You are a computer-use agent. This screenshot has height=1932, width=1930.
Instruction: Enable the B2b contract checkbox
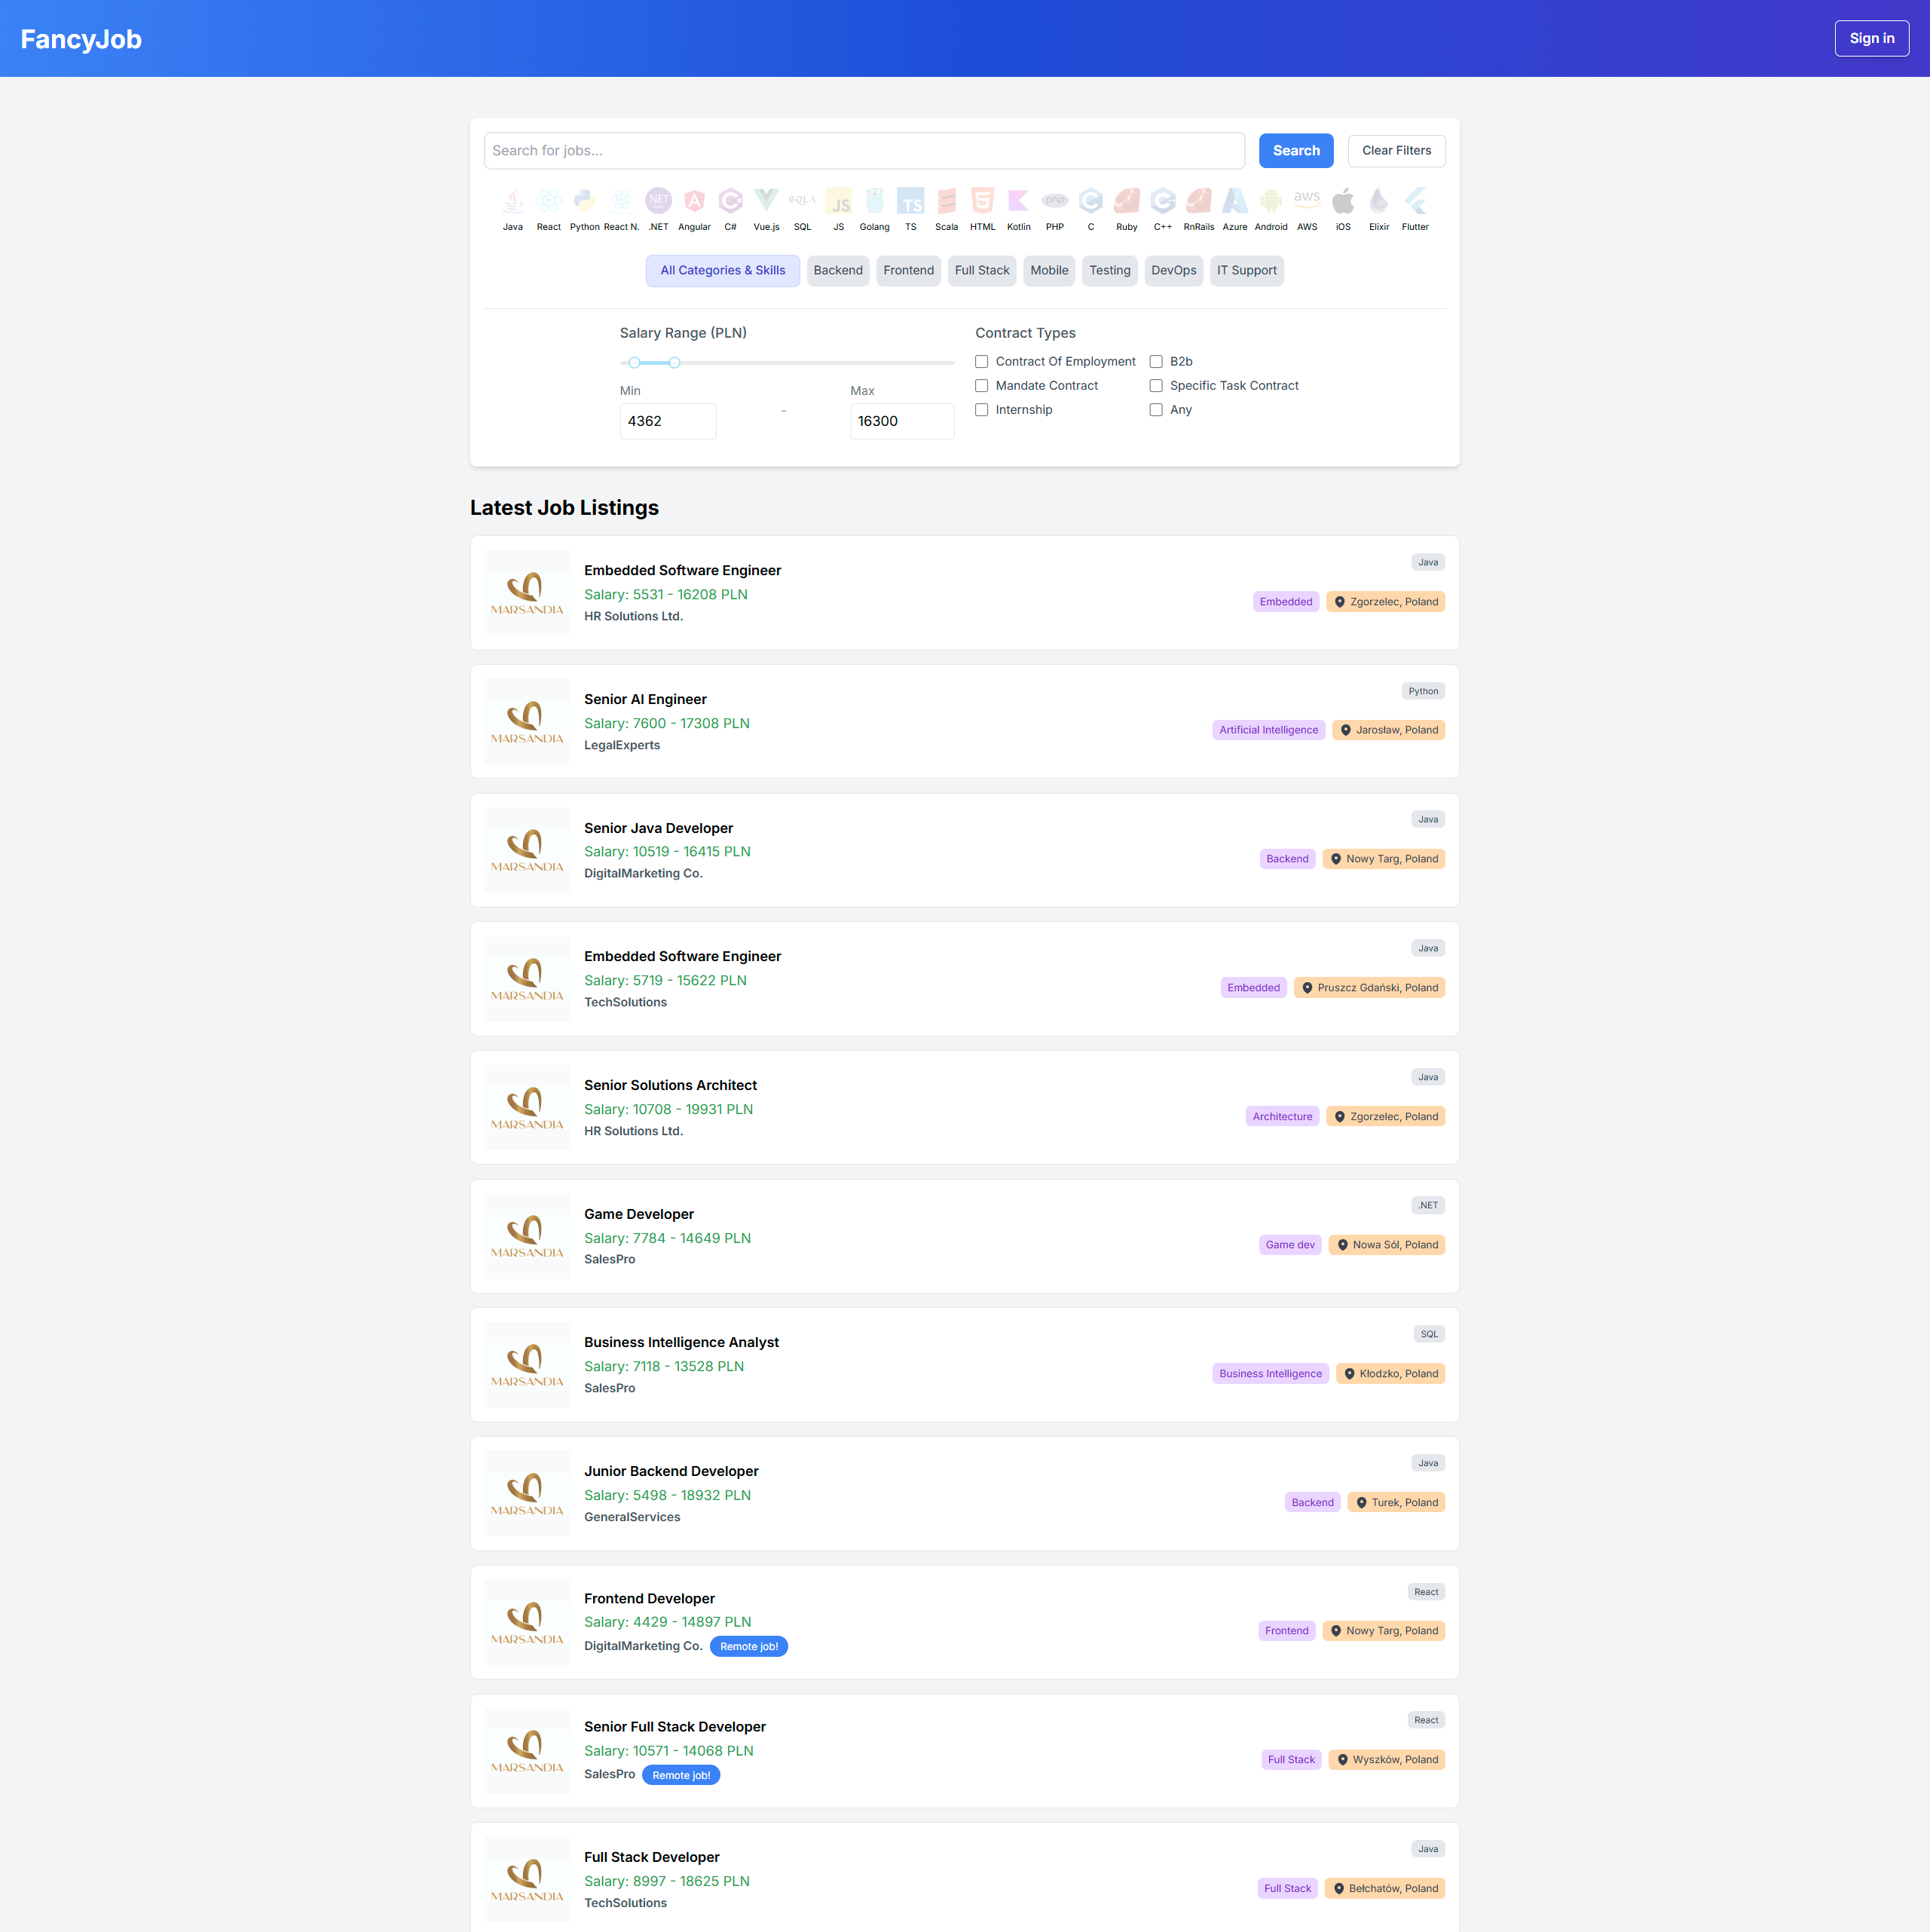point(1156,362)
